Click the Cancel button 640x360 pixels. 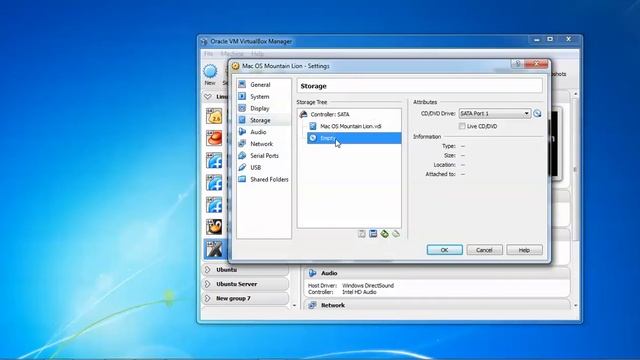484,250
